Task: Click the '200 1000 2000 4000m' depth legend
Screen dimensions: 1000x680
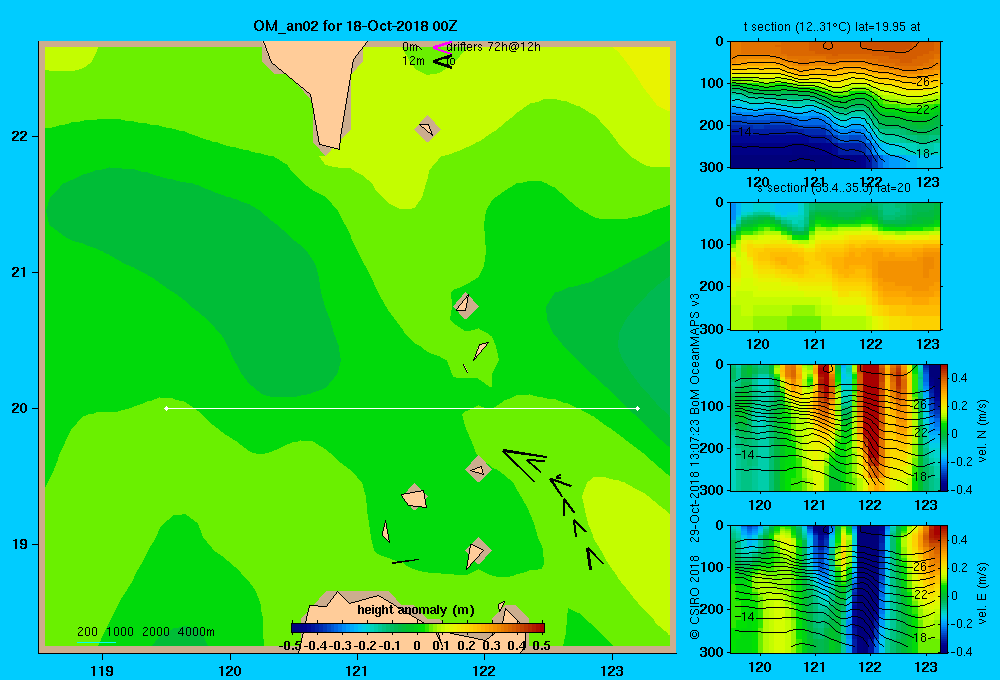Action: [145, 632]
